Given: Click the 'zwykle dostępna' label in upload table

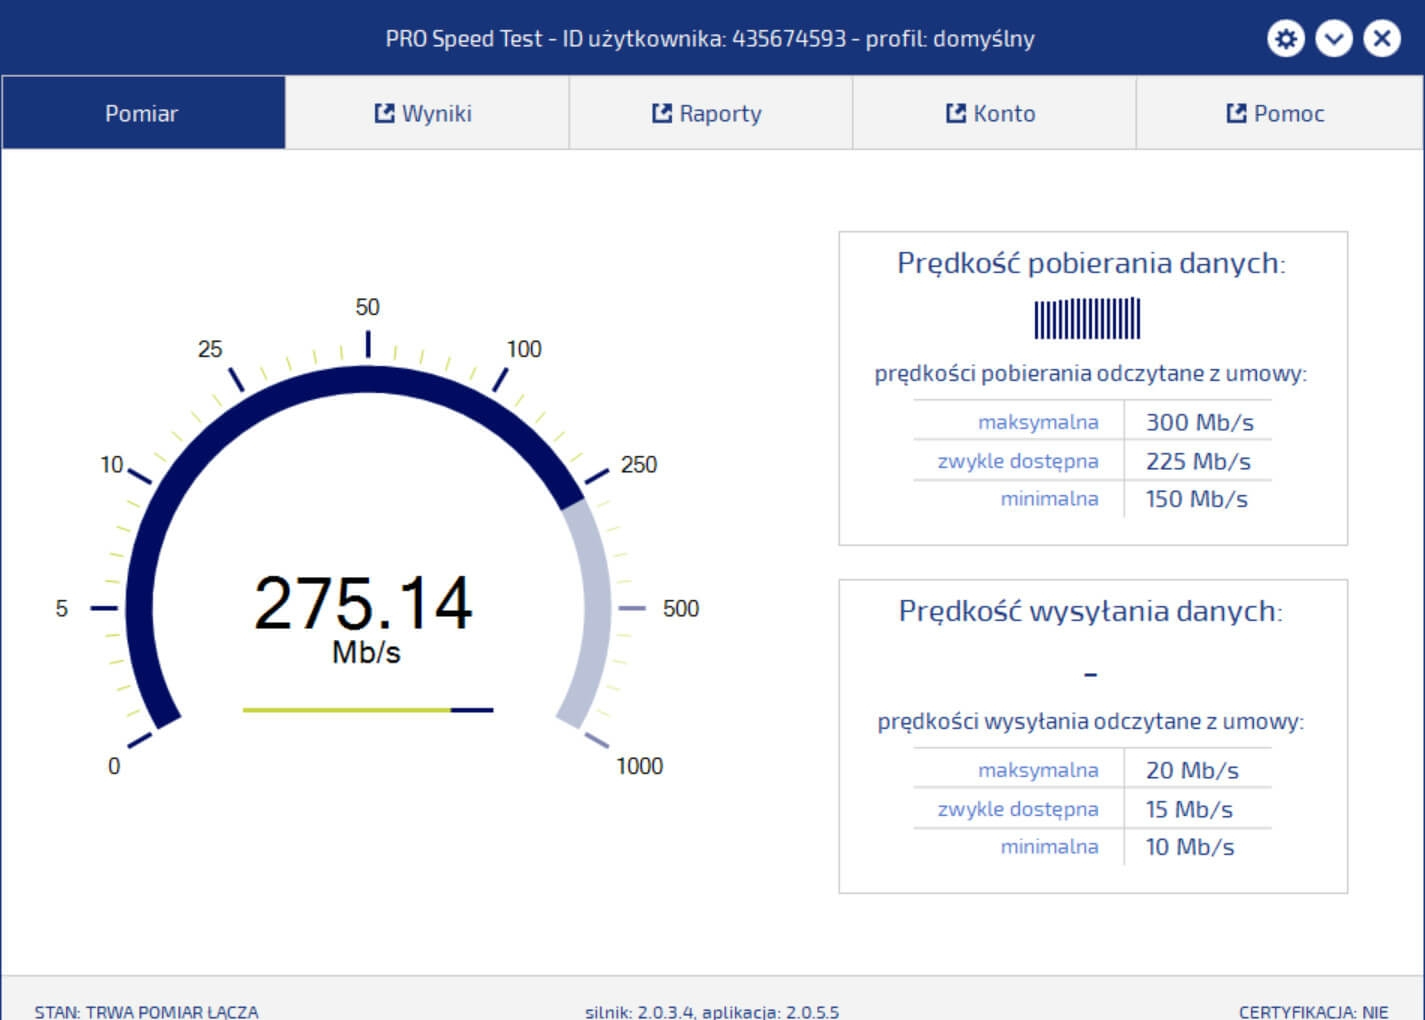Looking at the screenshot, I should coord(1018,809).
